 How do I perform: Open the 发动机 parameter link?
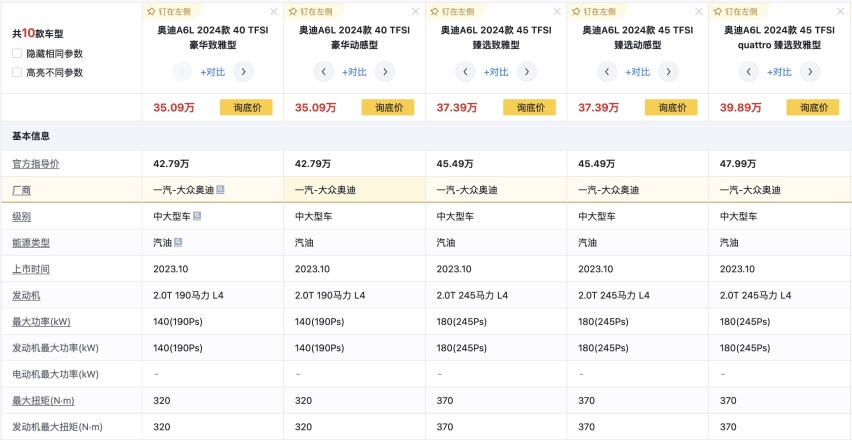coord(26,296)
